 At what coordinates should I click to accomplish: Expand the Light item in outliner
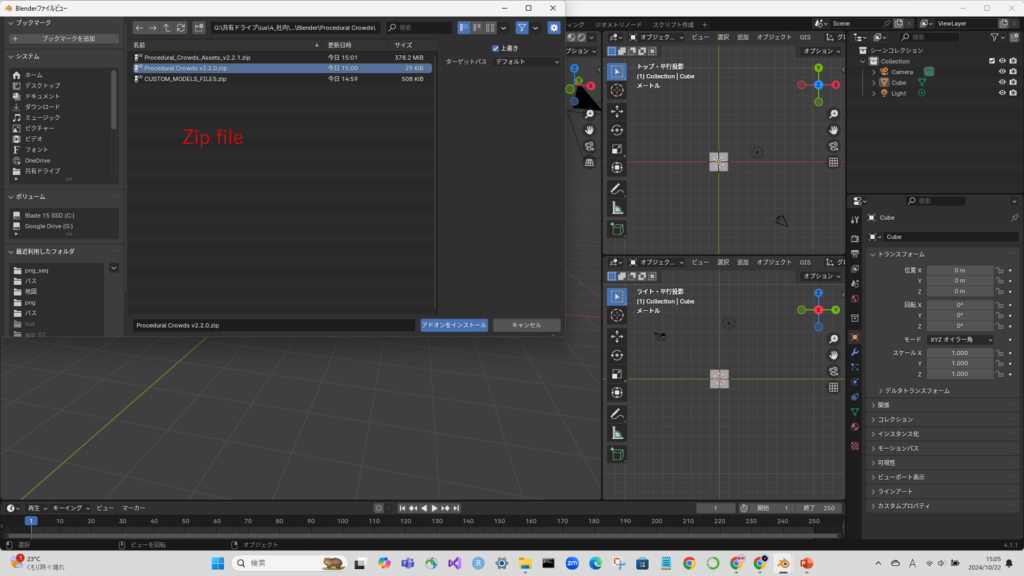(x=873, y=93)
